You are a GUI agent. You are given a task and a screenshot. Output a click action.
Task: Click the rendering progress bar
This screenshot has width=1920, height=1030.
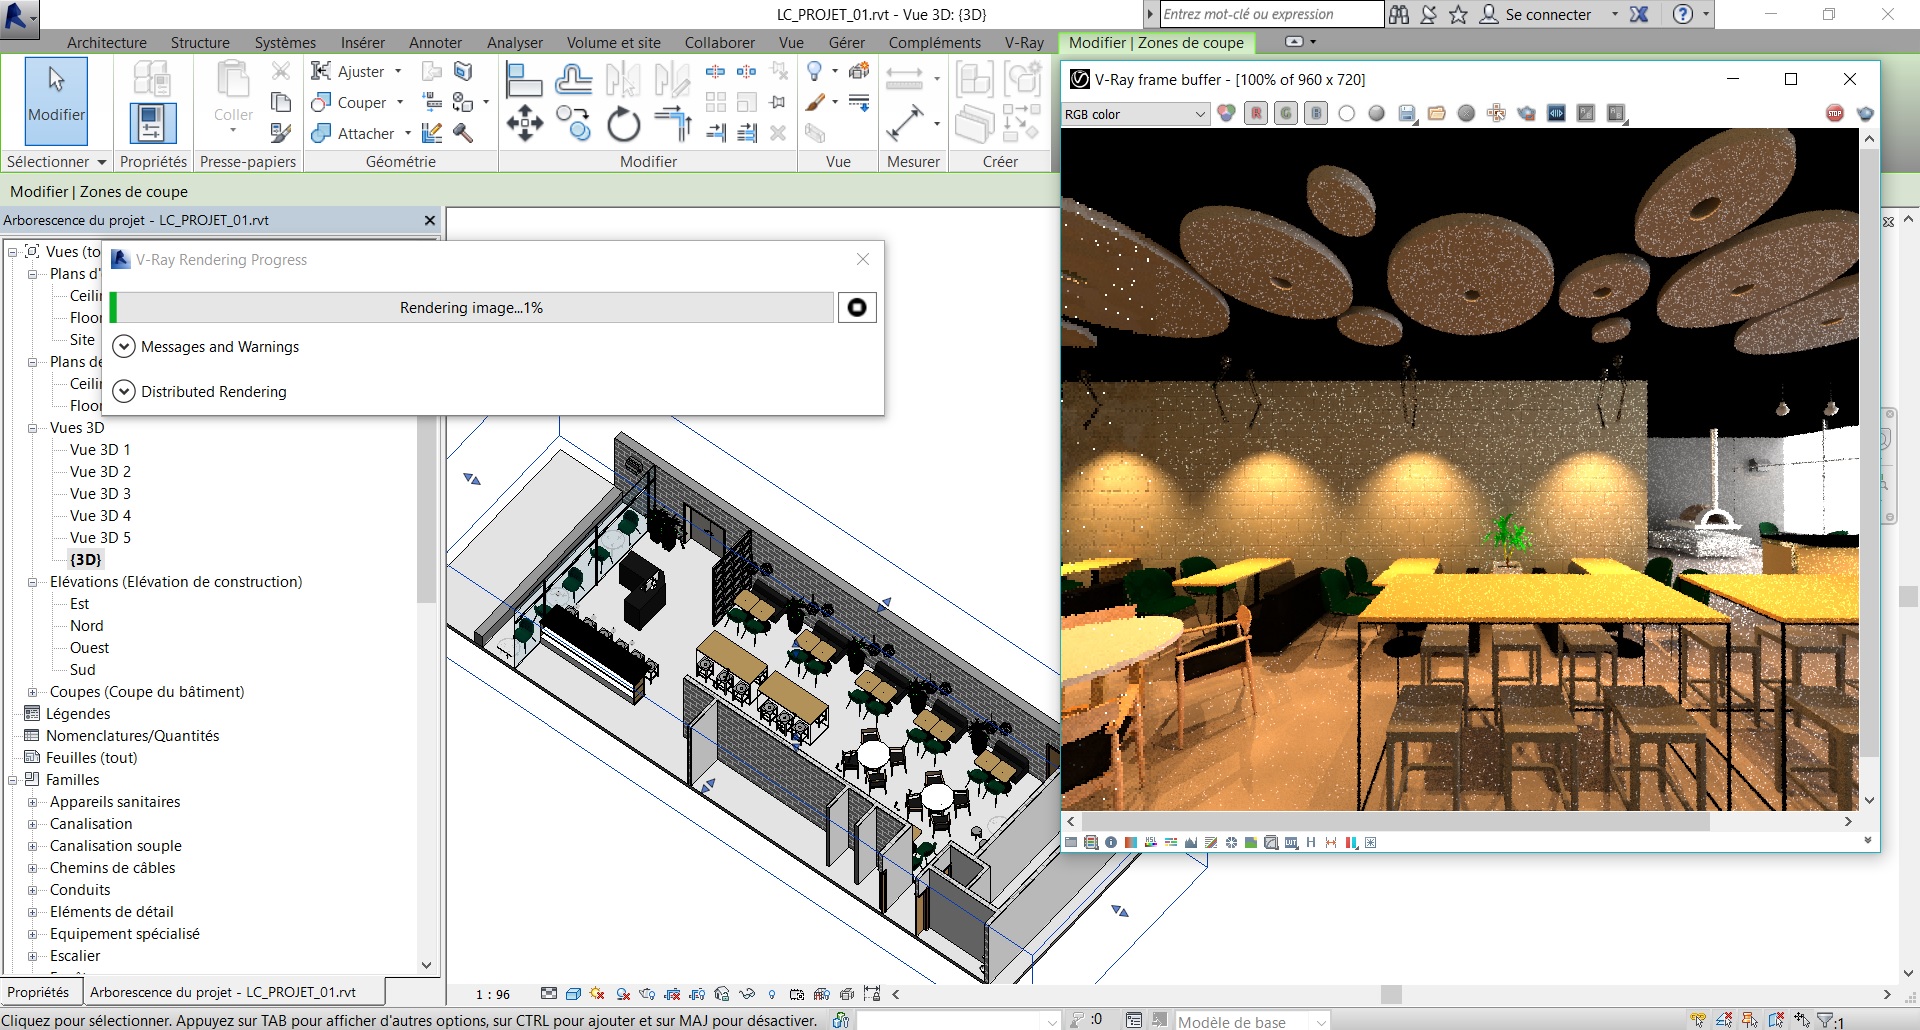coord(470,307)
